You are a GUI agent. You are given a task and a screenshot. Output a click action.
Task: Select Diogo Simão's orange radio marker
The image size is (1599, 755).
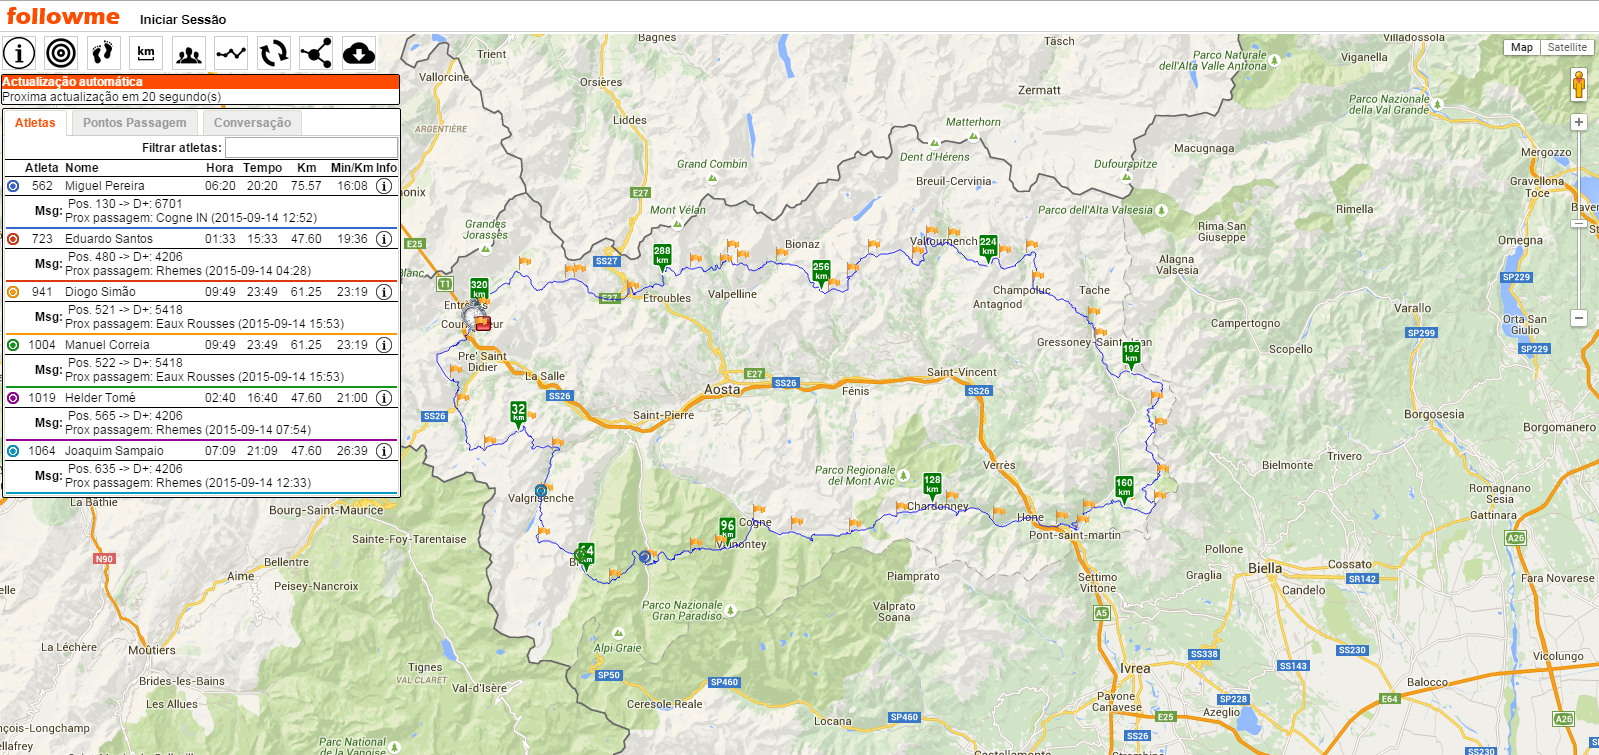pyautogui.click(x=13, y=292)
